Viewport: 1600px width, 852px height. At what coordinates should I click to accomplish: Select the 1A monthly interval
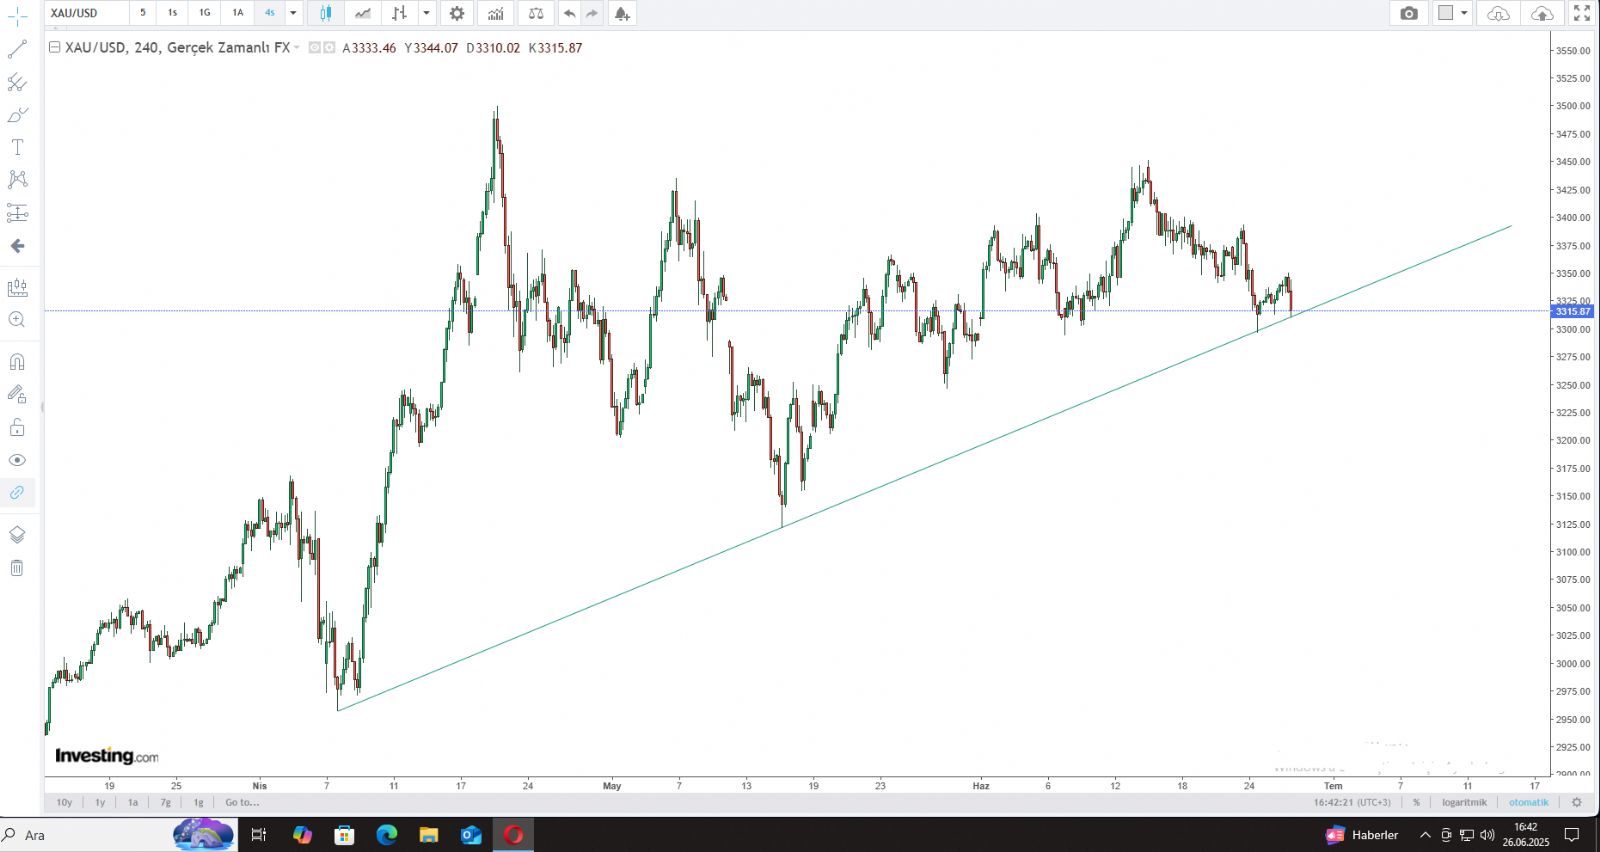[x=237, y=13]
